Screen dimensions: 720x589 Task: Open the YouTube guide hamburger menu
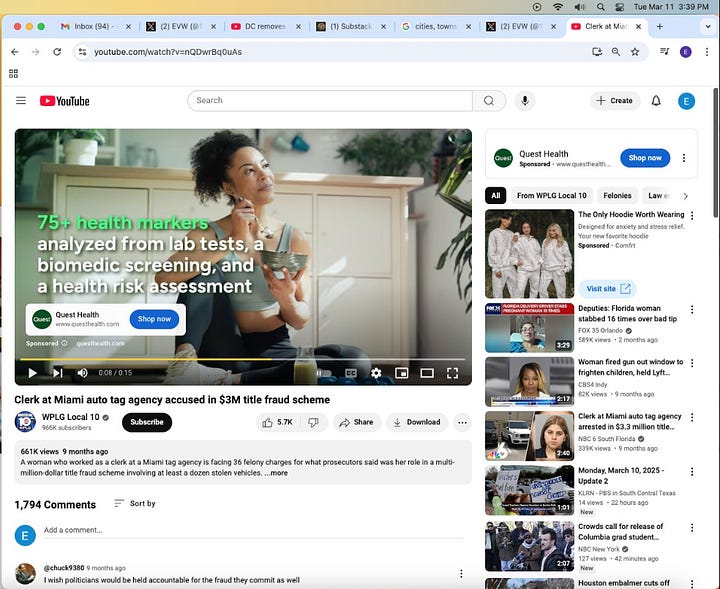[x=21, y=101]
